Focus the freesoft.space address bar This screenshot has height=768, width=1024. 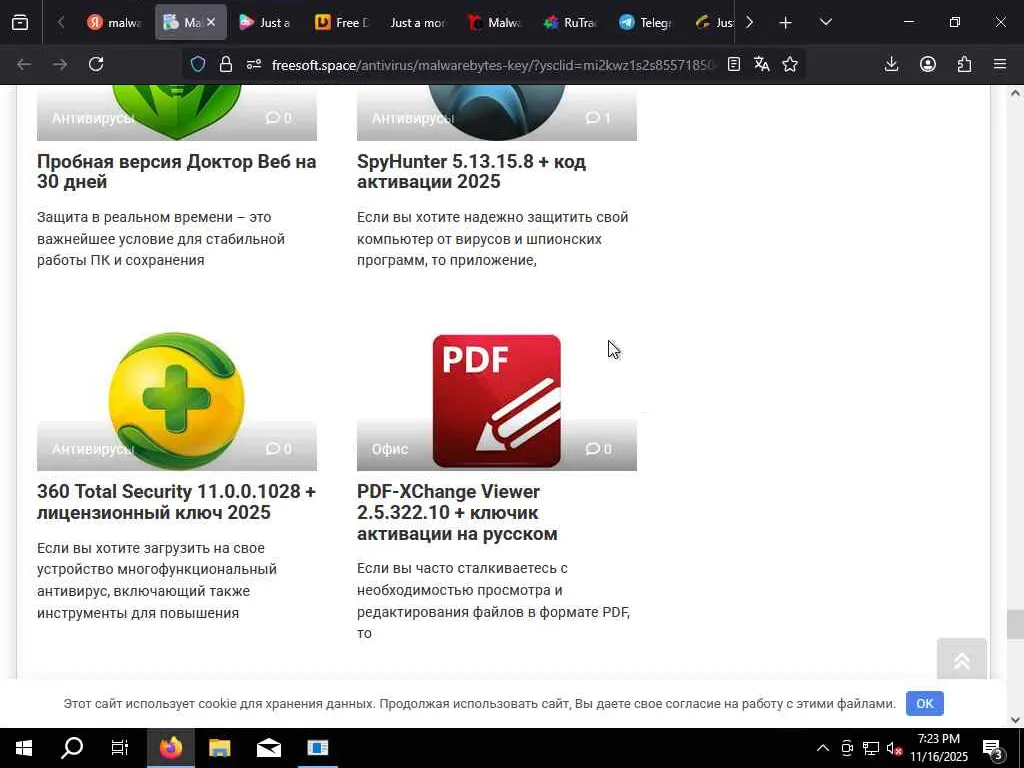pos(494,65)
